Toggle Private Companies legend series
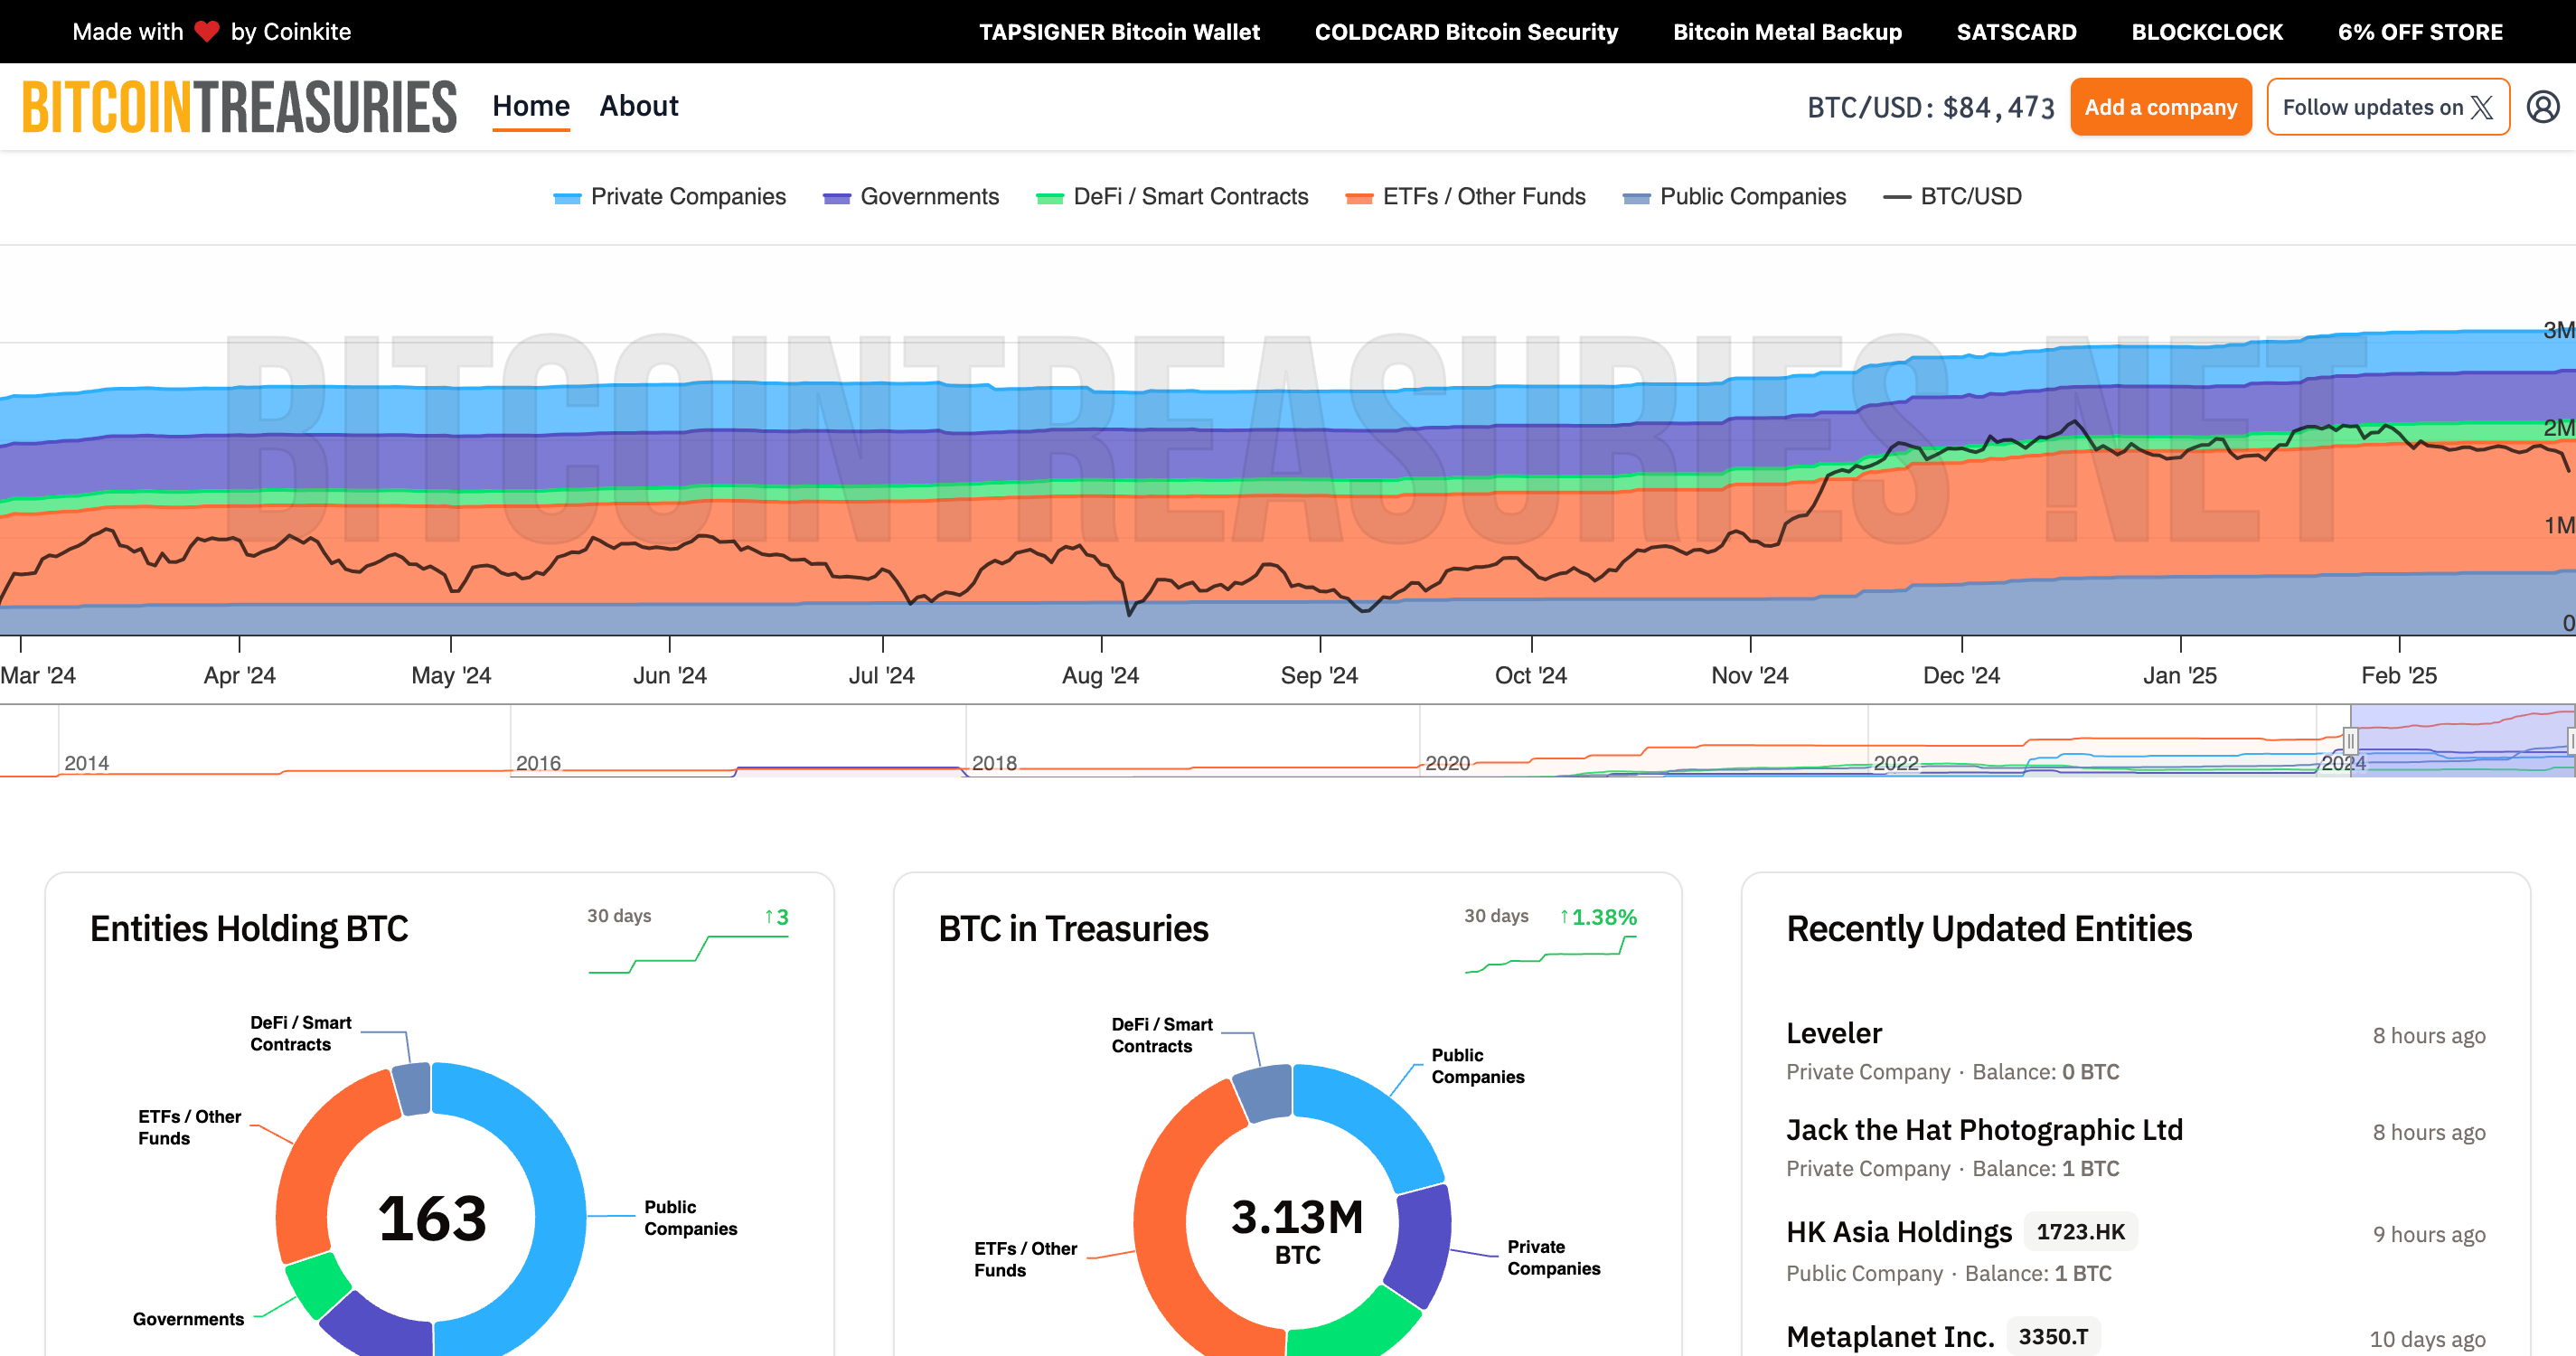 669,196
